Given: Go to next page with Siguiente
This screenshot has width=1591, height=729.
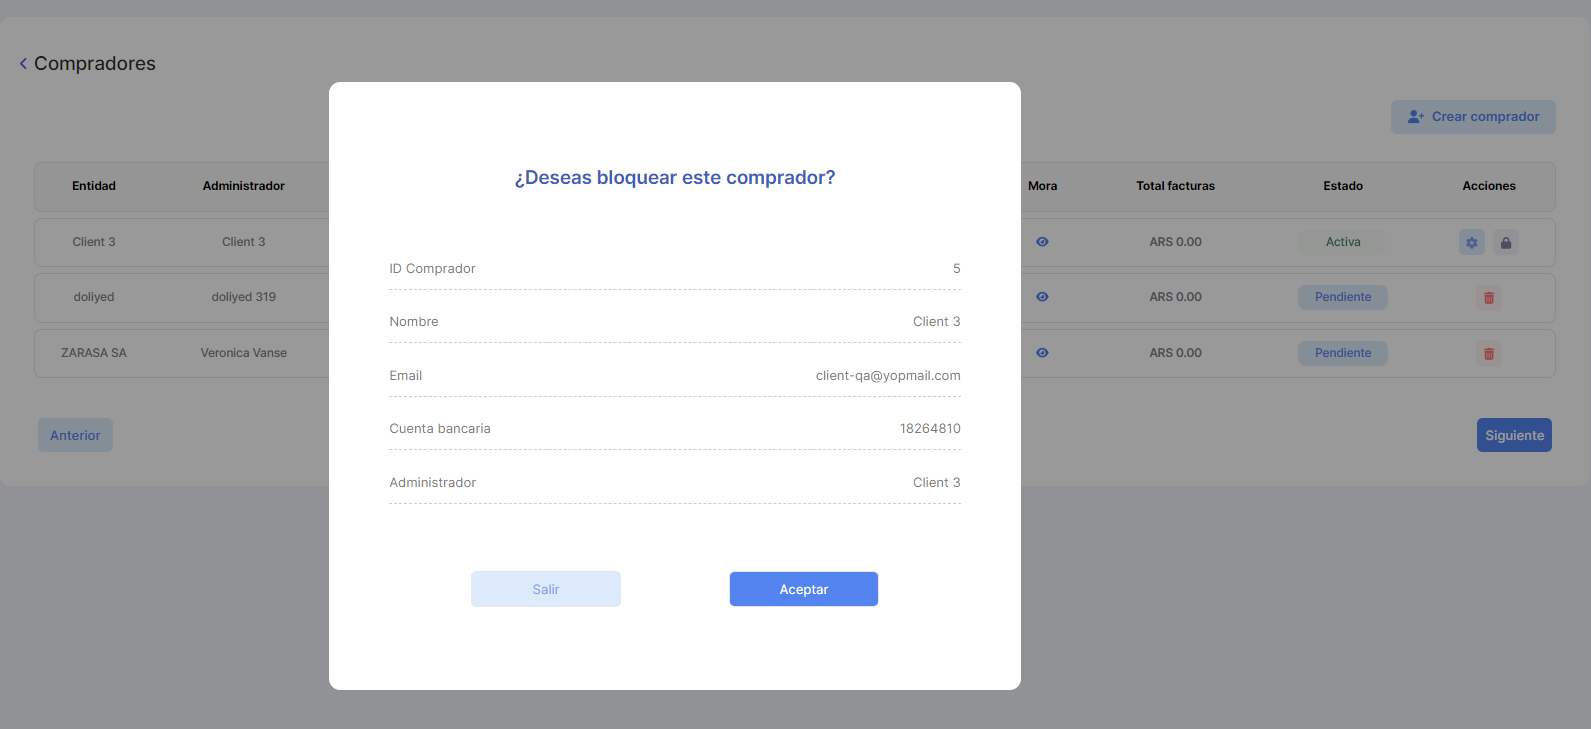Looking at the screenshot, I should pyautogui.click(x=1514, y=435).
